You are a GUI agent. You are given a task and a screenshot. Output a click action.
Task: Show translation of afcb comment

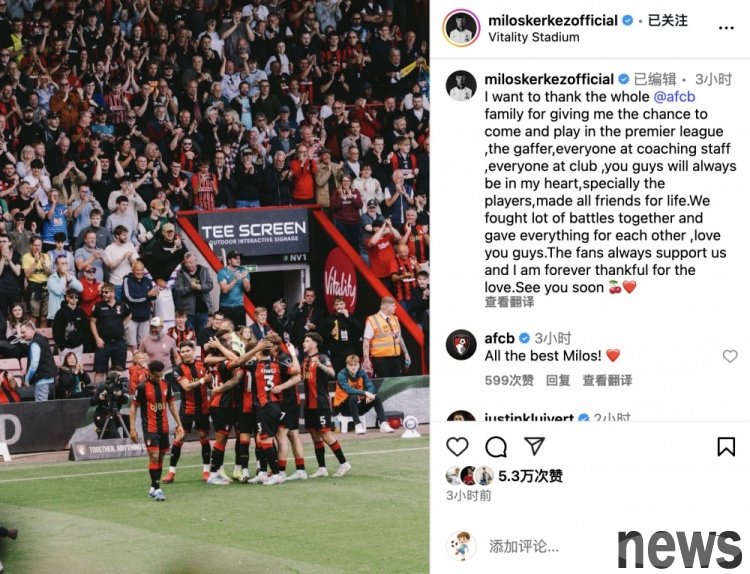coord(607,380)
